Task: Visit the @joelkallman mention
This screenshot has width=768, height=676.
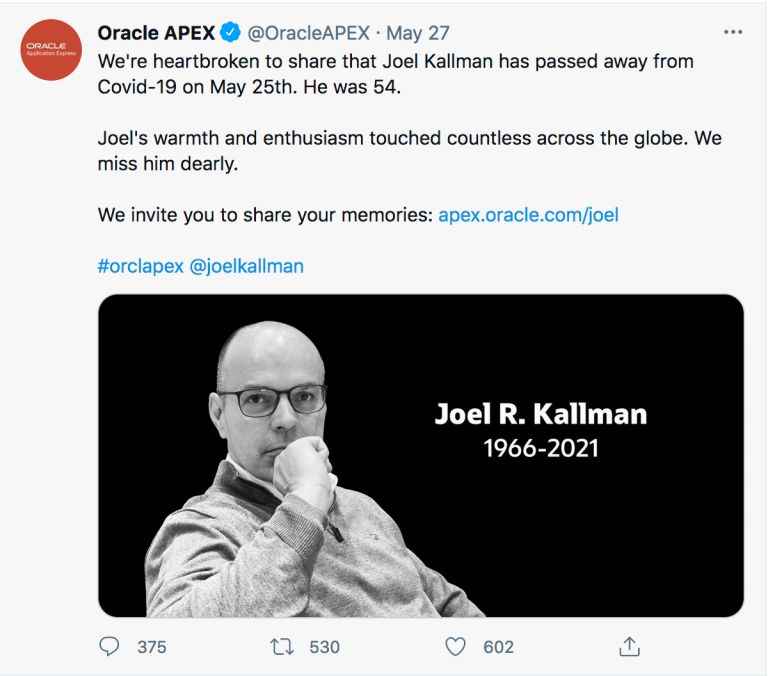Action: 246,266
